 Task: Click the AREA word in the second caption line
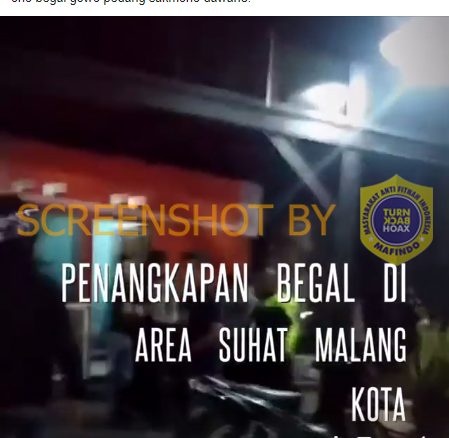163,345
